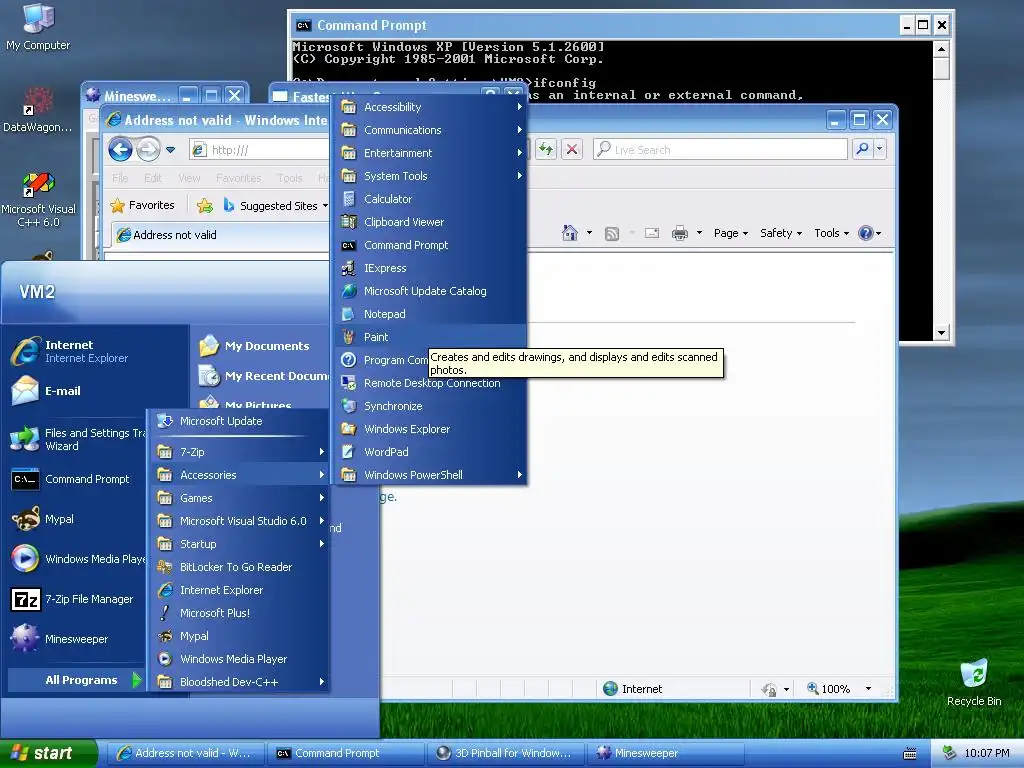
Task: Open Notepad in Accessories submenu
Action: click(430, 314)
